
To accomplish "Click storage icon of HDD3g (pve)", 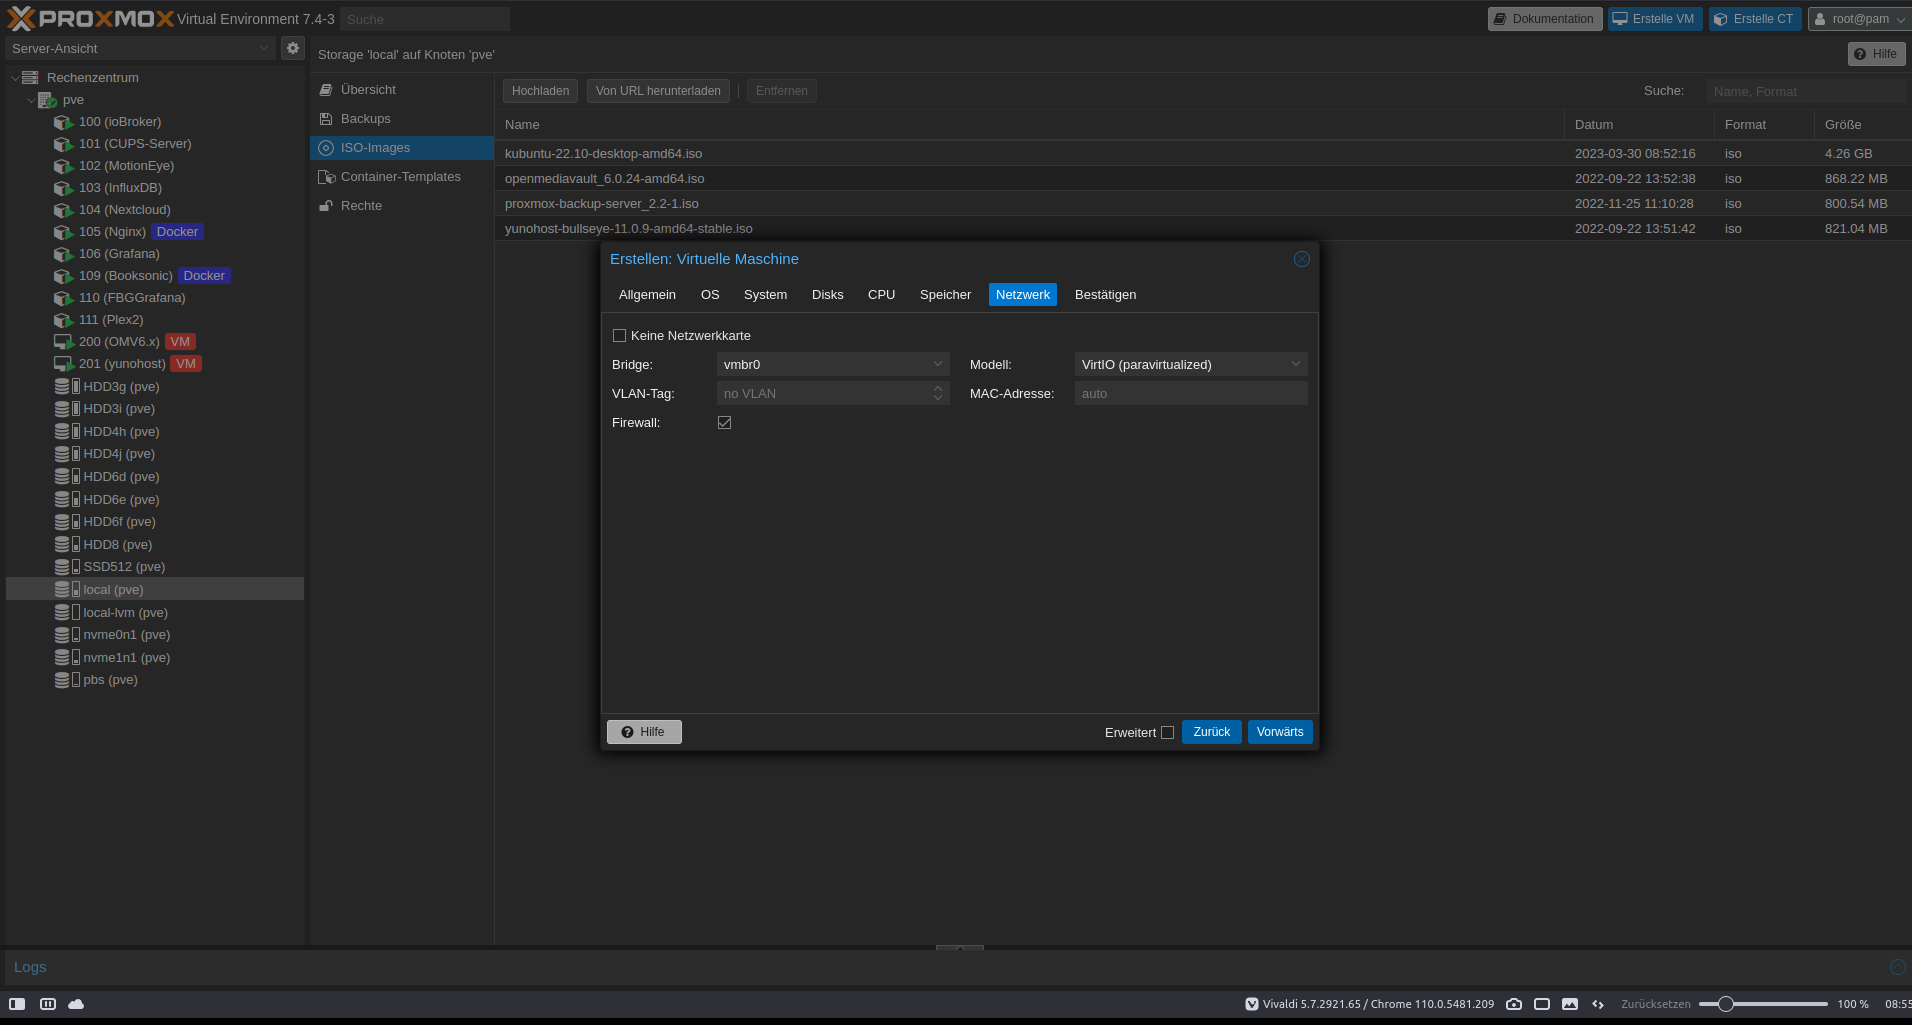I will 67,387.
